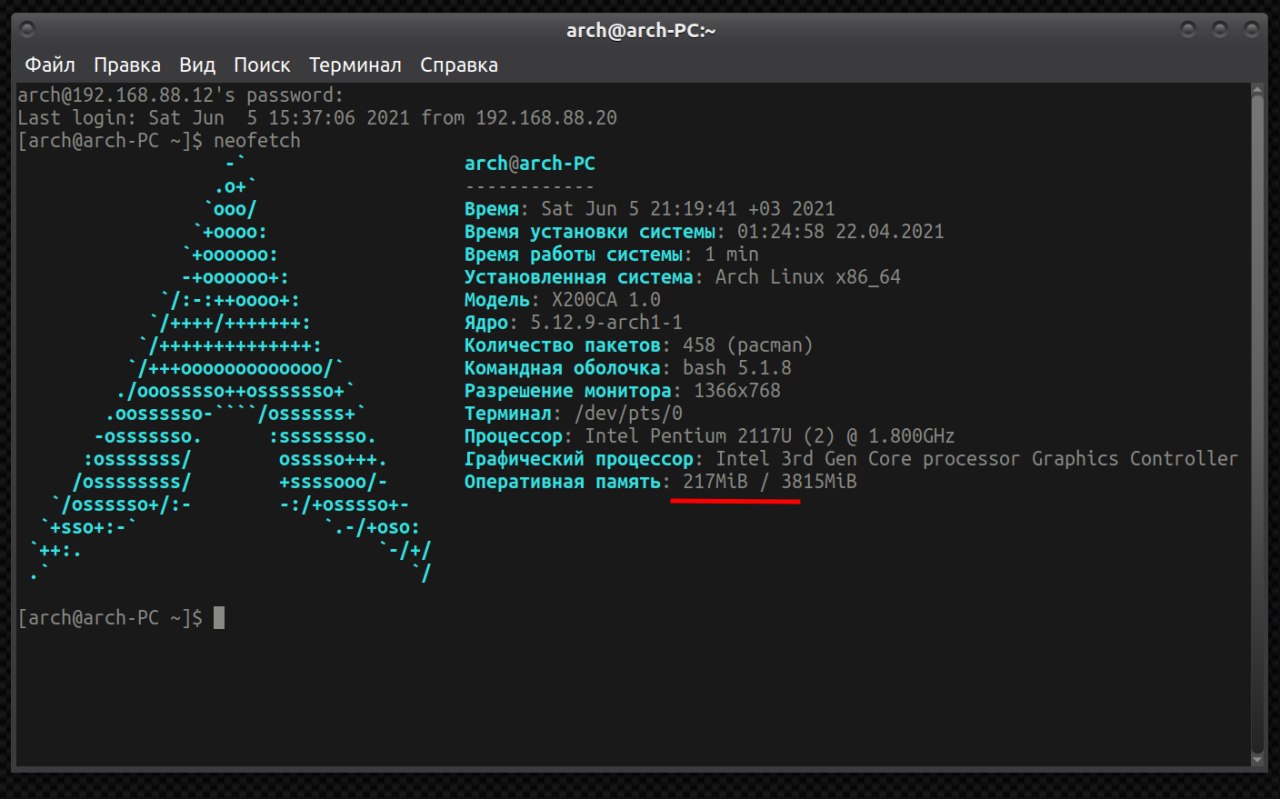Open the Справка menu
Image resolution: width=1280 pixels, height=799 pixels.
(459, 65)
